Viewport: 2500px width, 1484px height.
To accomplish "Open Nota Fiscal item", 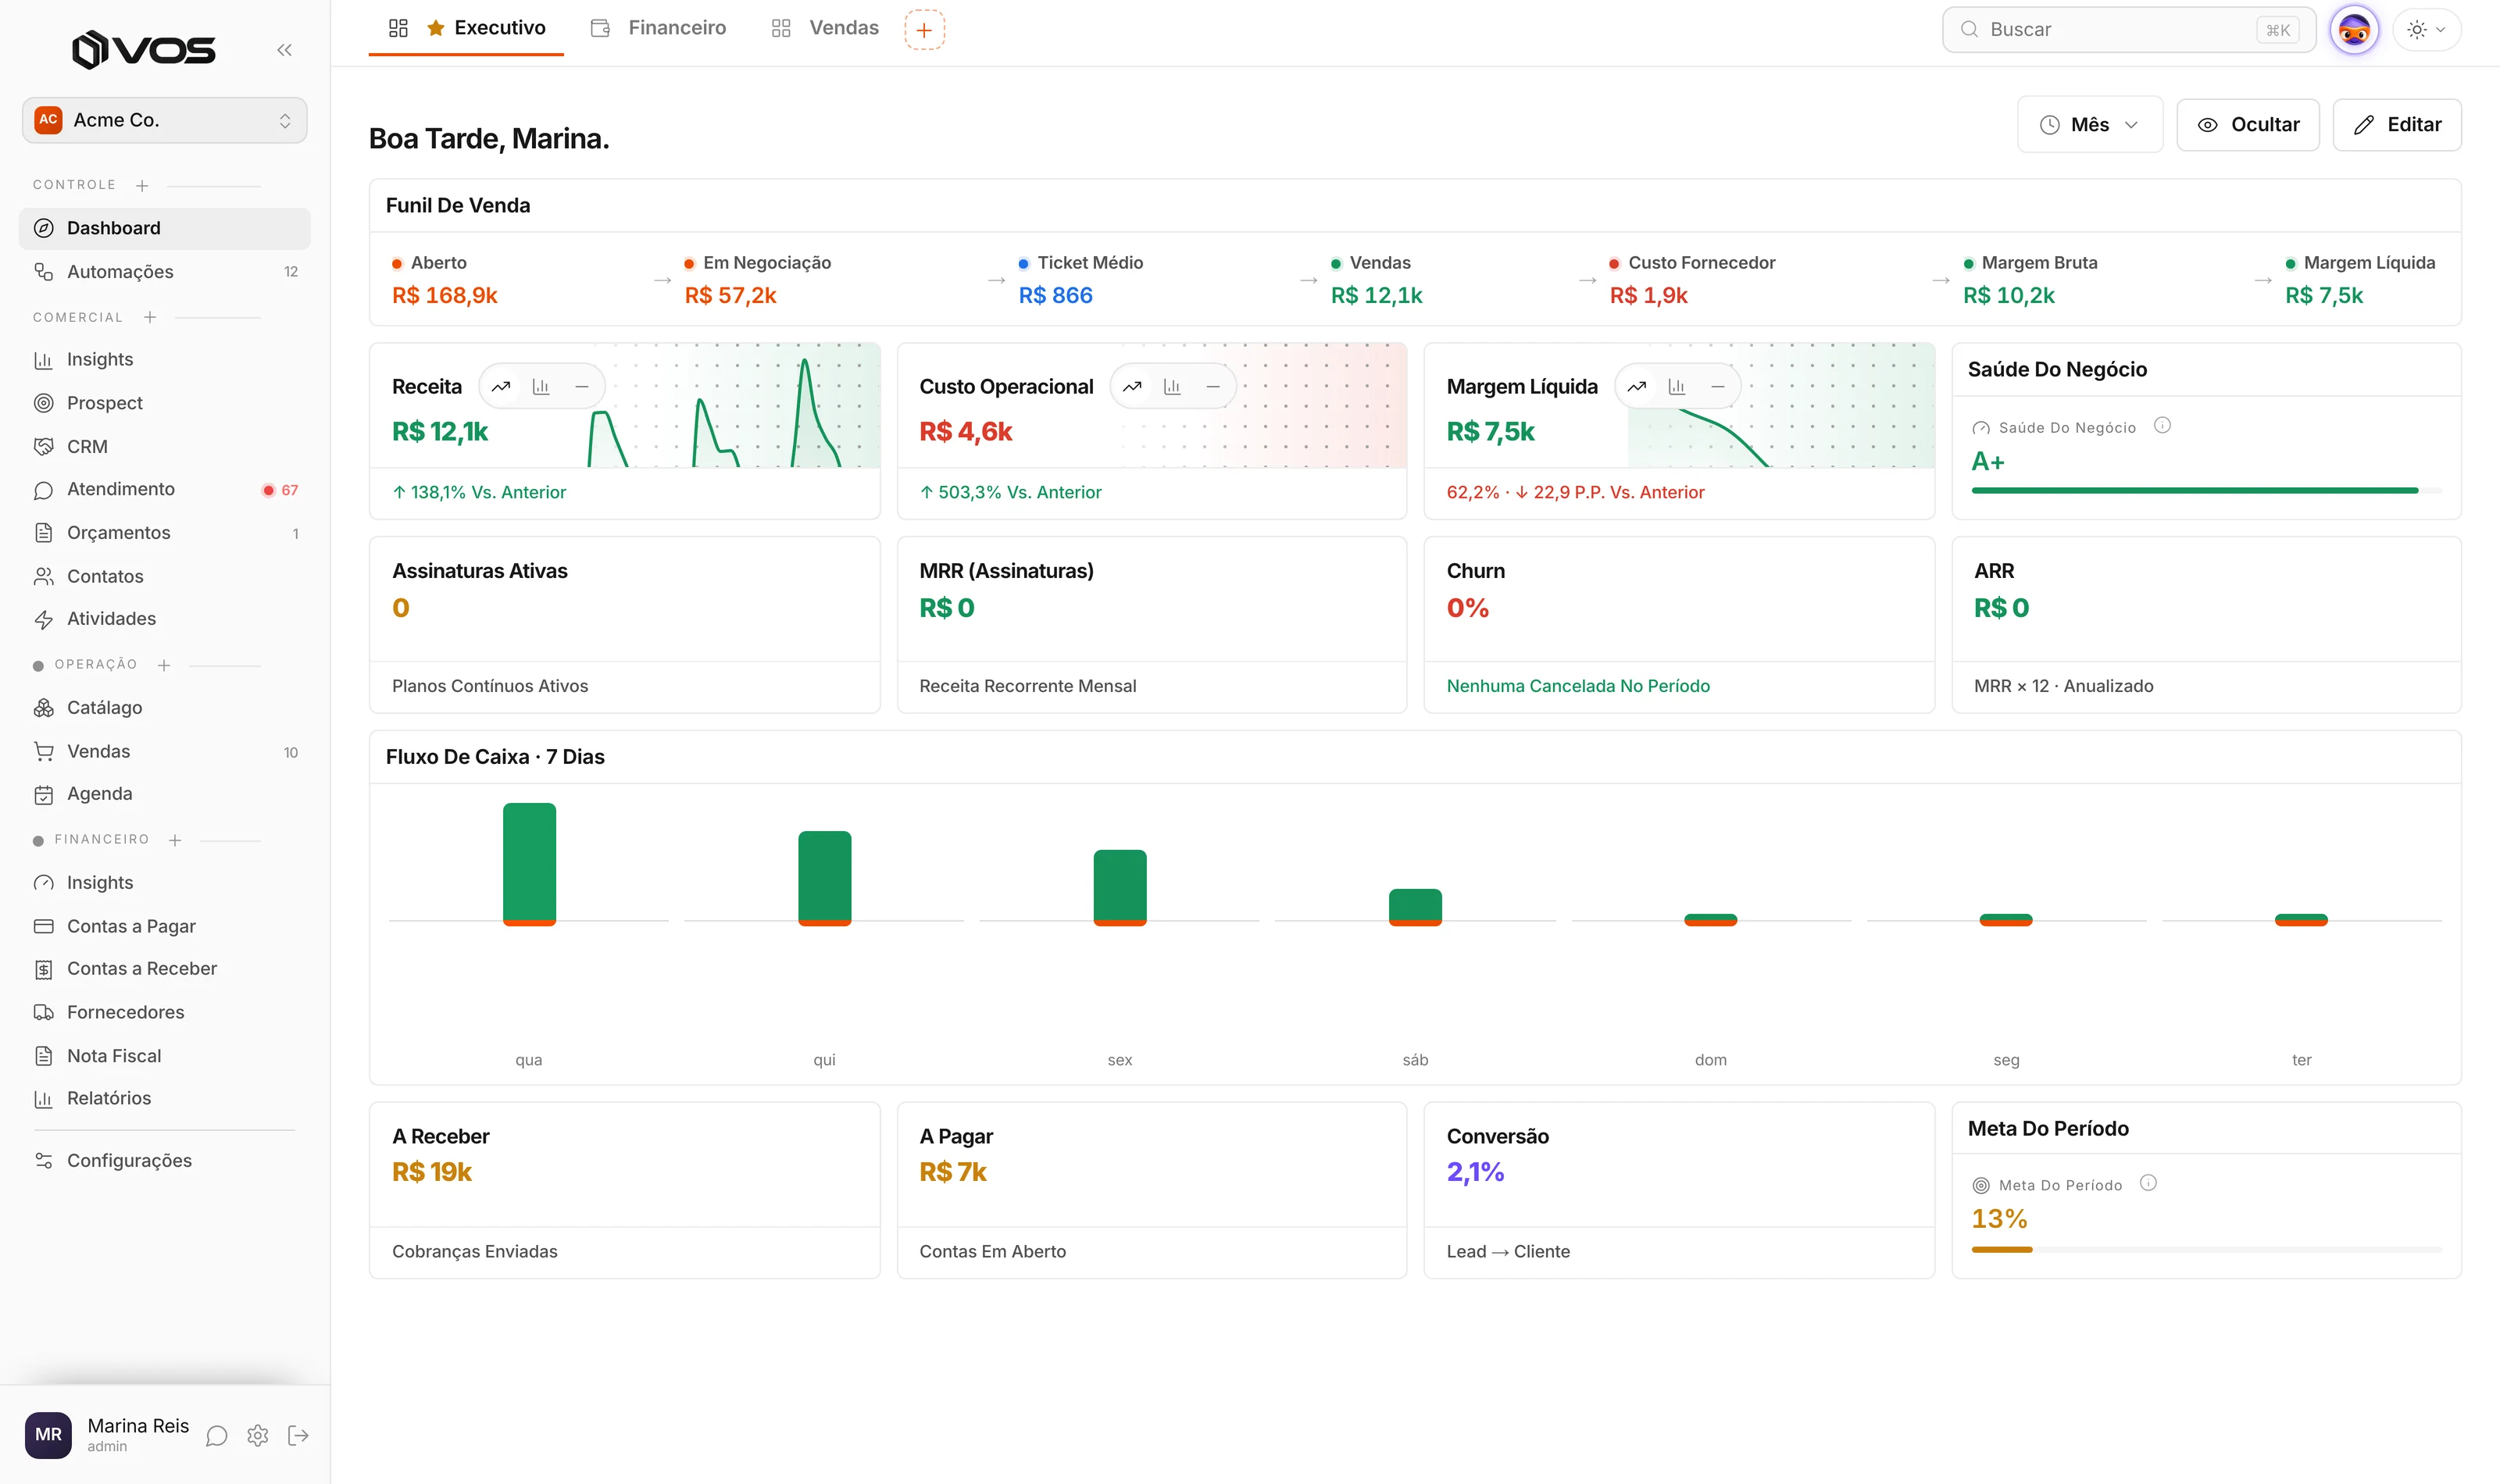I will pyautogui.click(x=164, y=1057).
